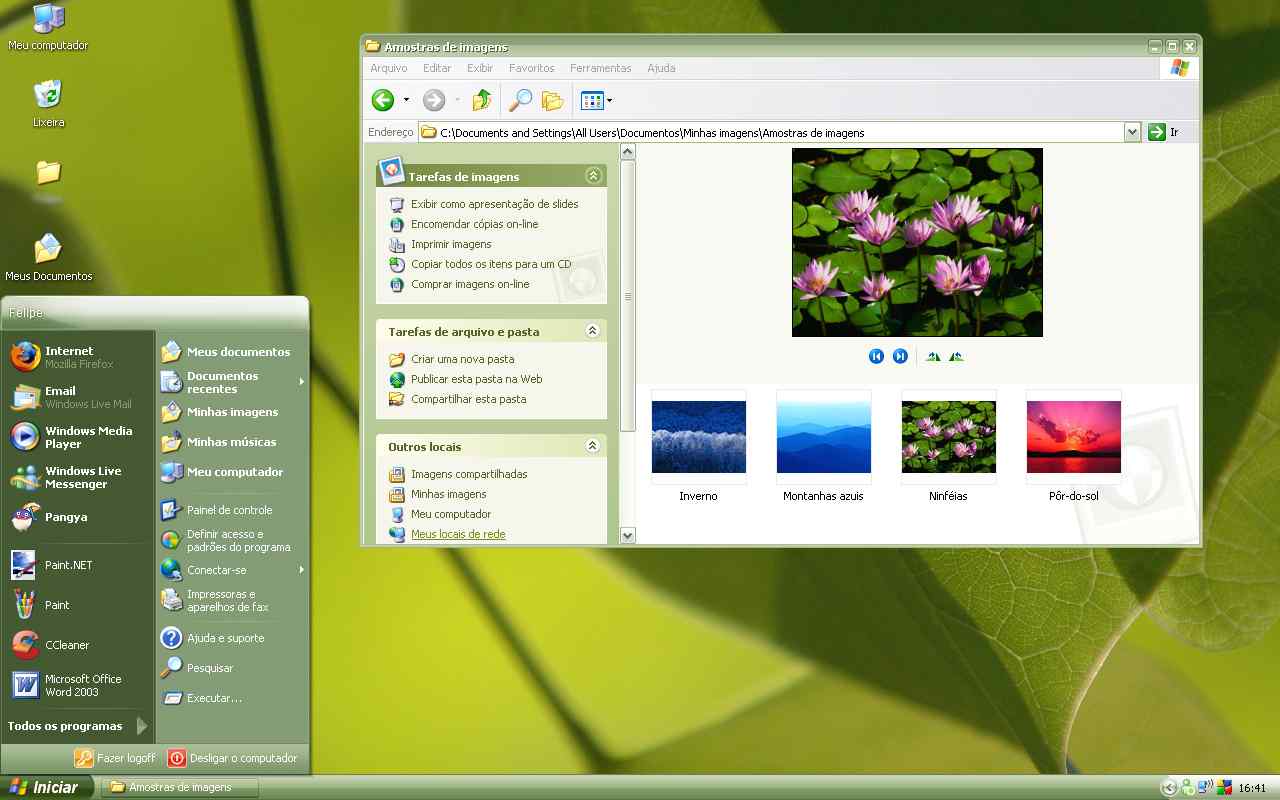Rotate the picture counterclockwise
The height and width of the screenshot is (800, 1280).
tap(956, 356)
